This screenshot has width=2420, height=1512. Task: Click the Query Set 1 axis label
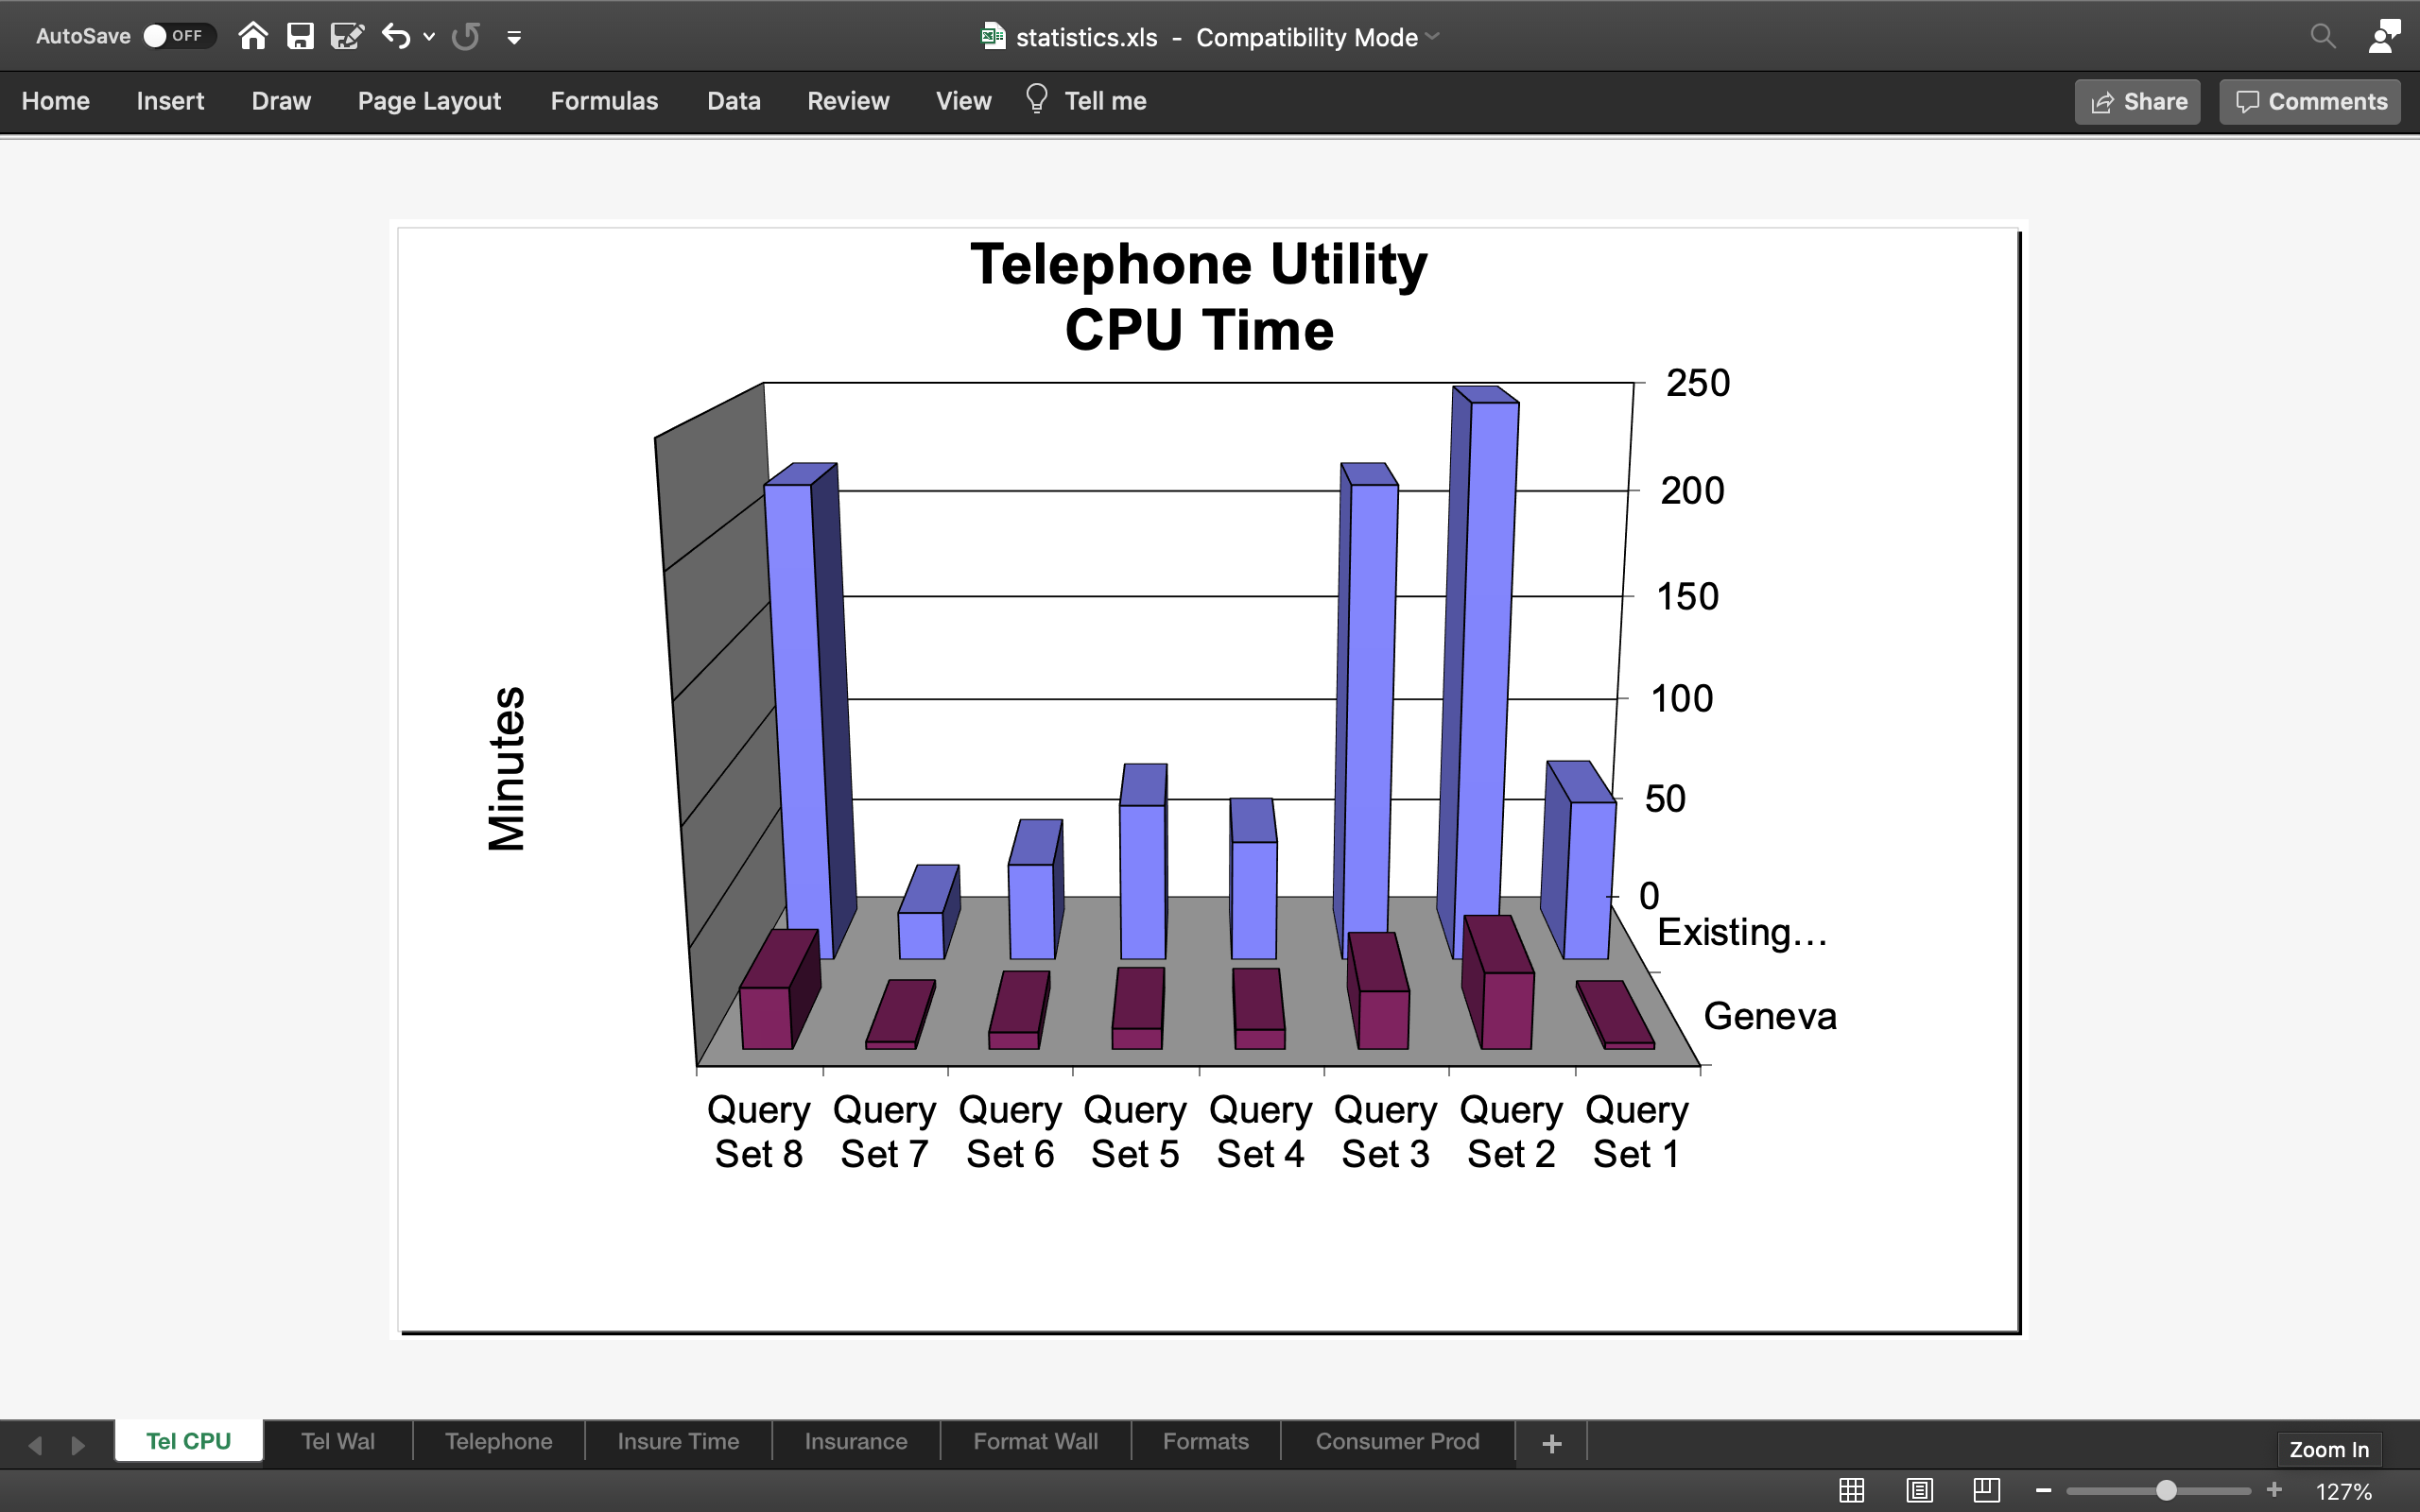click(x=1637, y=1132)
